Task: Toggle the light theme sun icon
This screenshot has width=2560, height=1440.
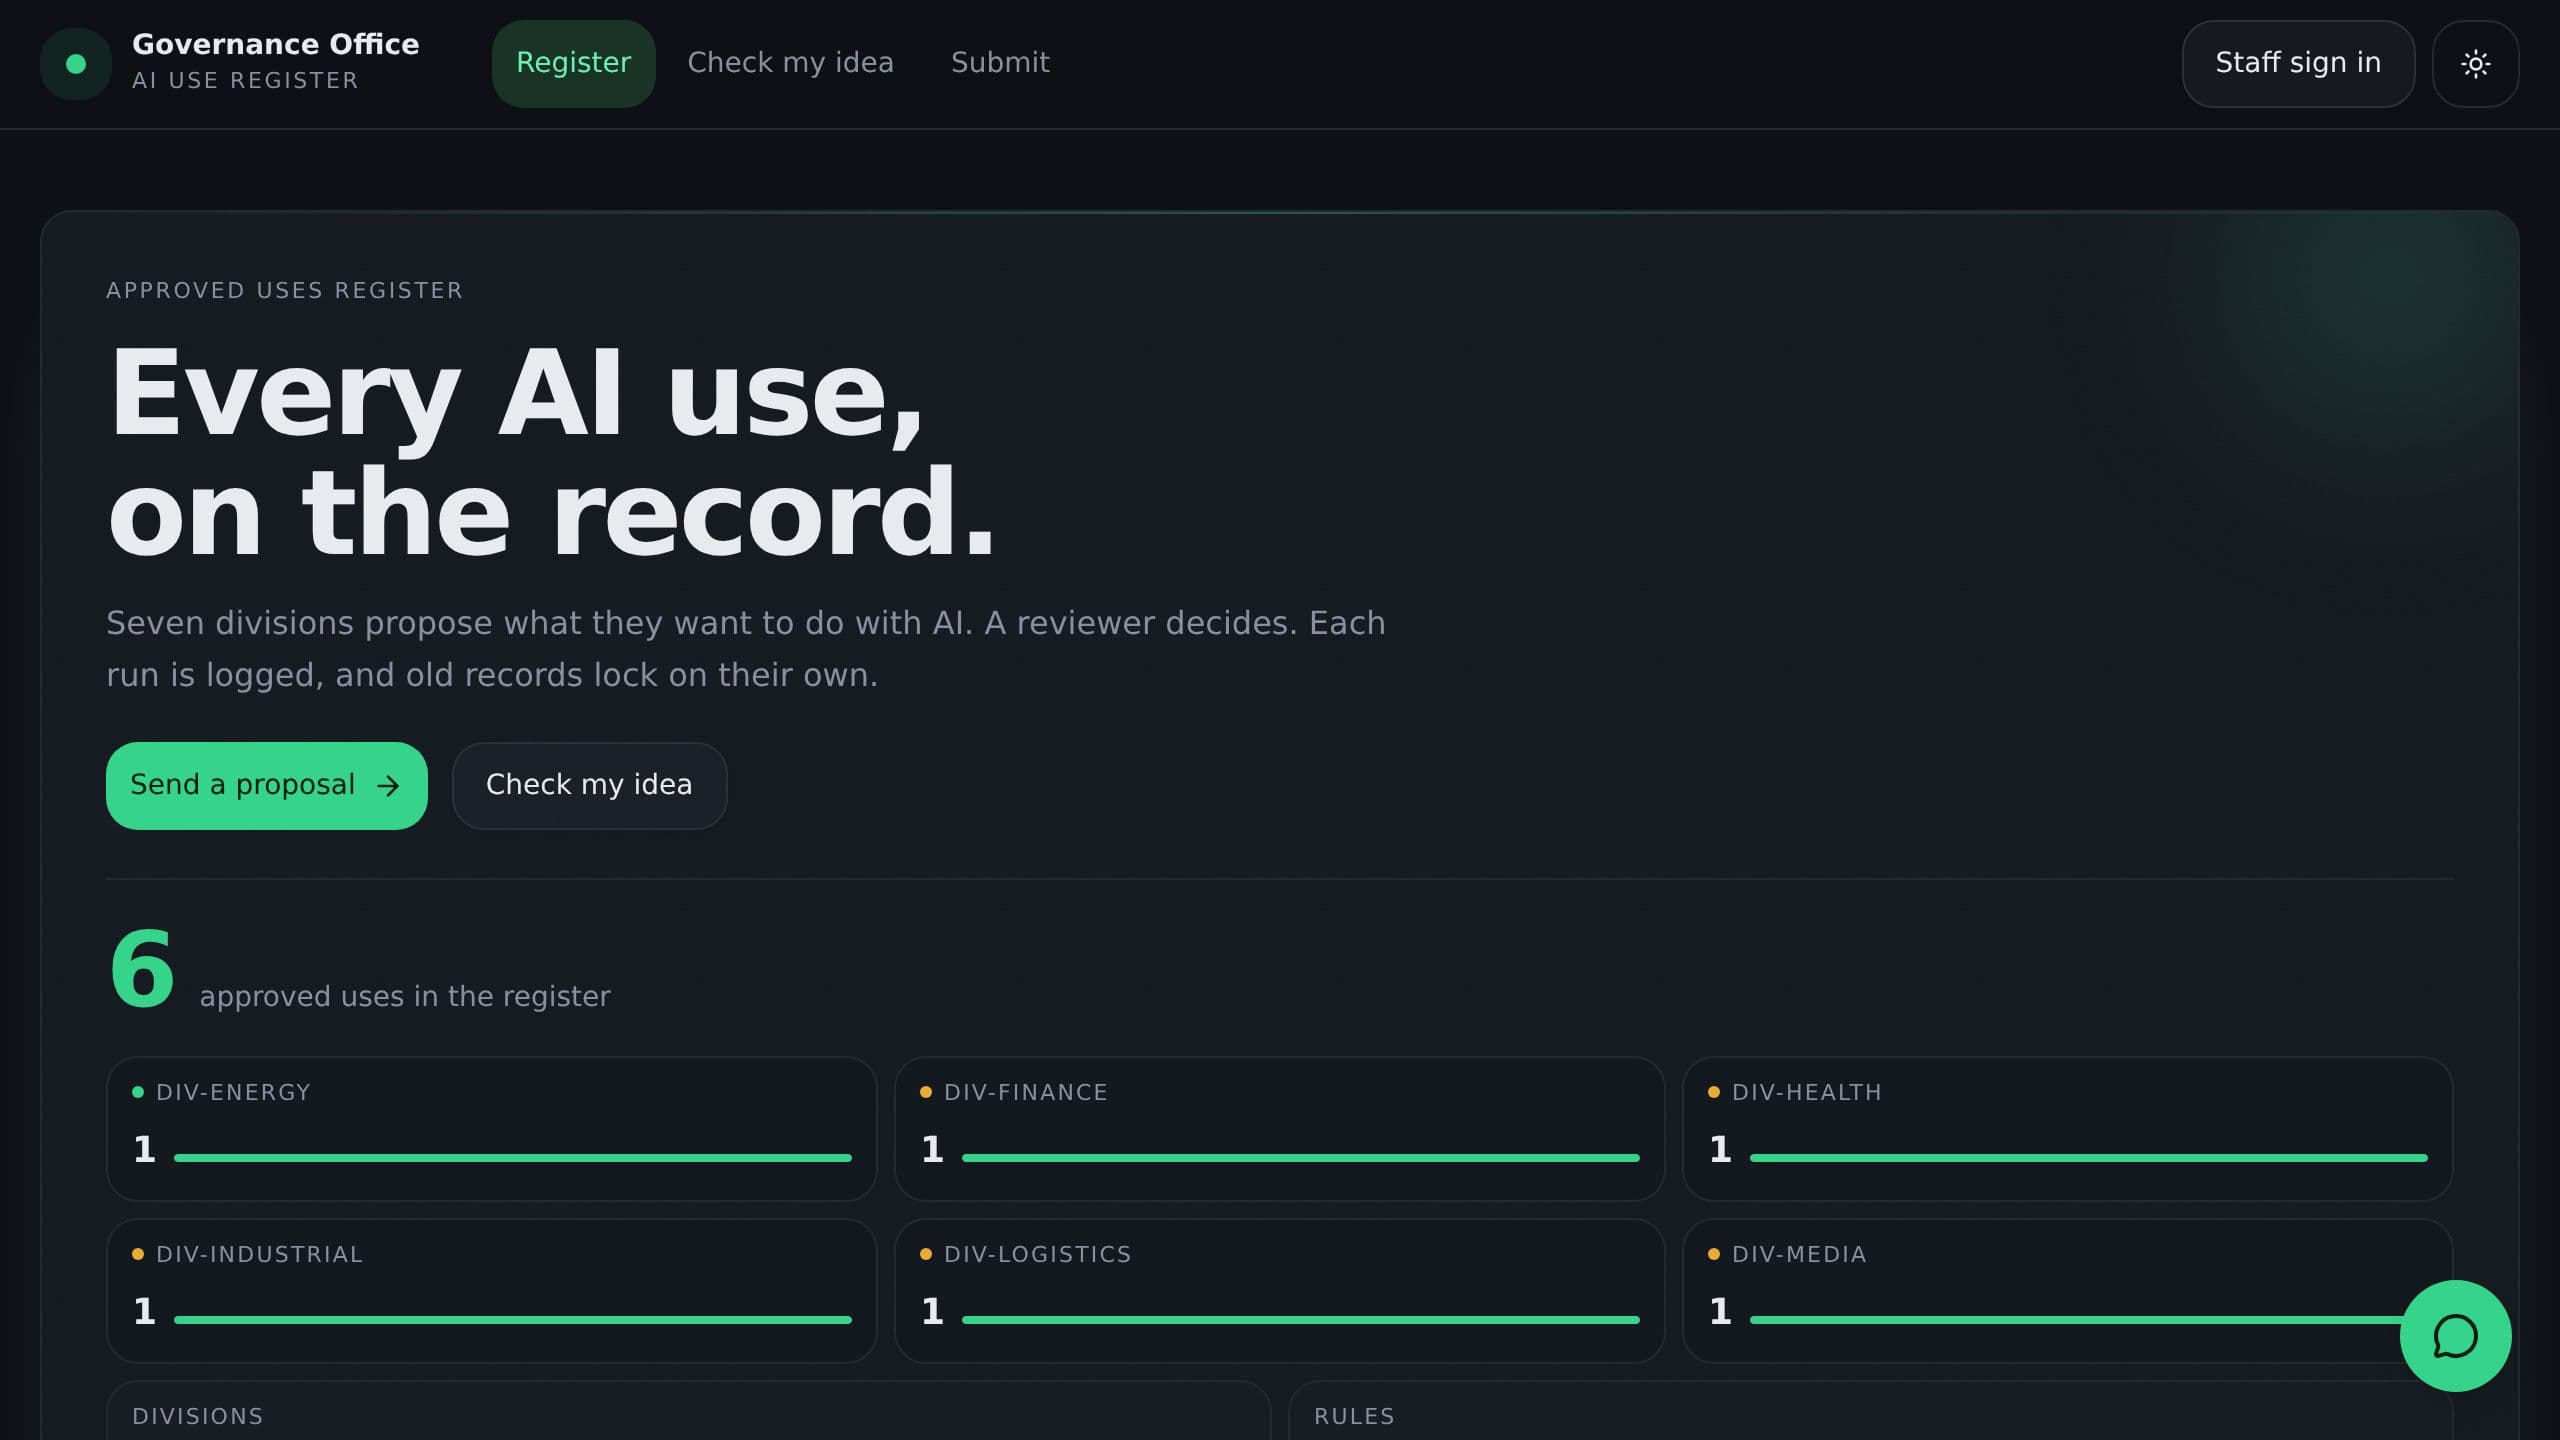Action: tap(2475, 64)
